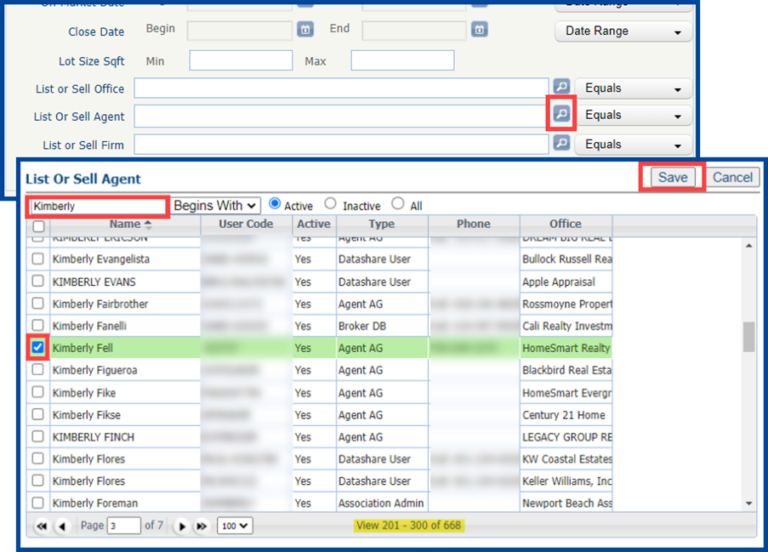Click the 'View 201 - 300 of 668' status text

point(408,526)
